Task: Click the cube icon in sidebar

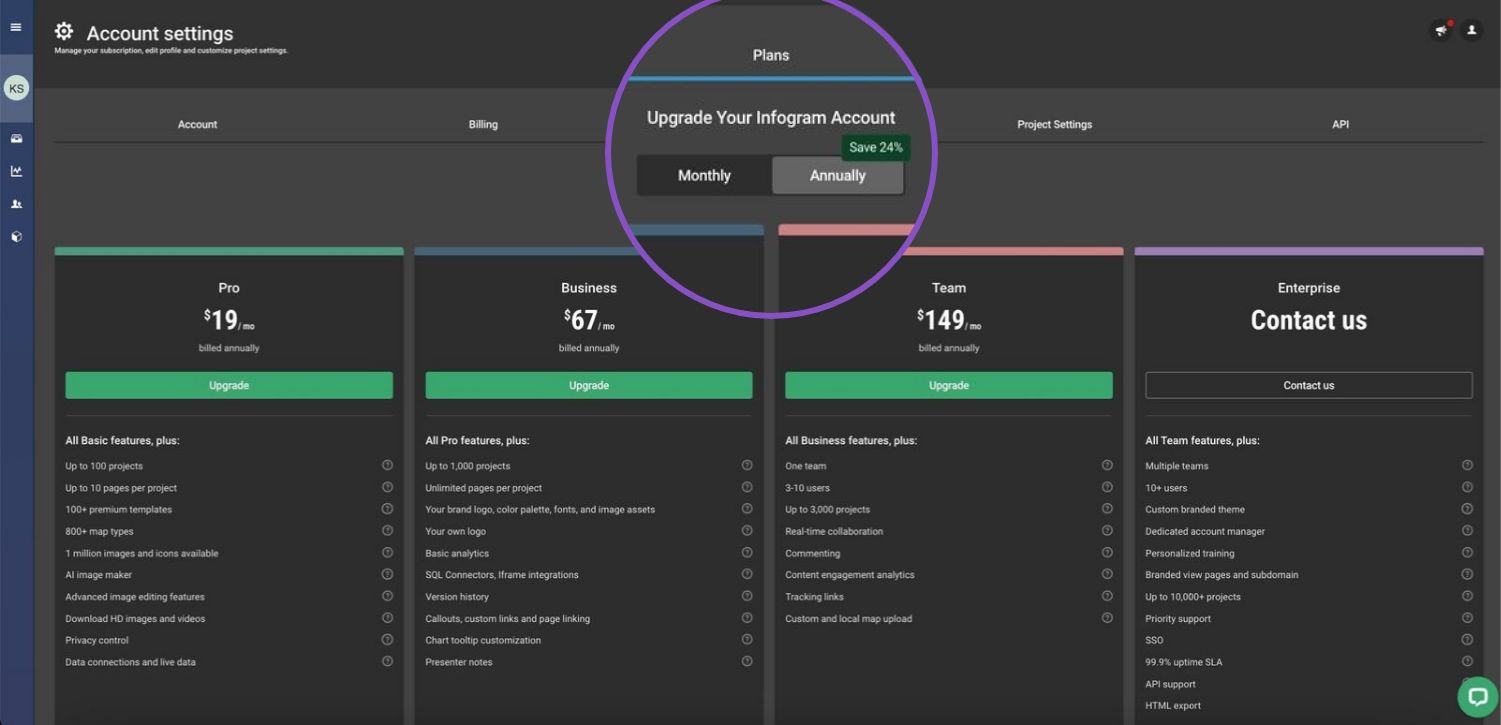Action: tap(16, 237)
